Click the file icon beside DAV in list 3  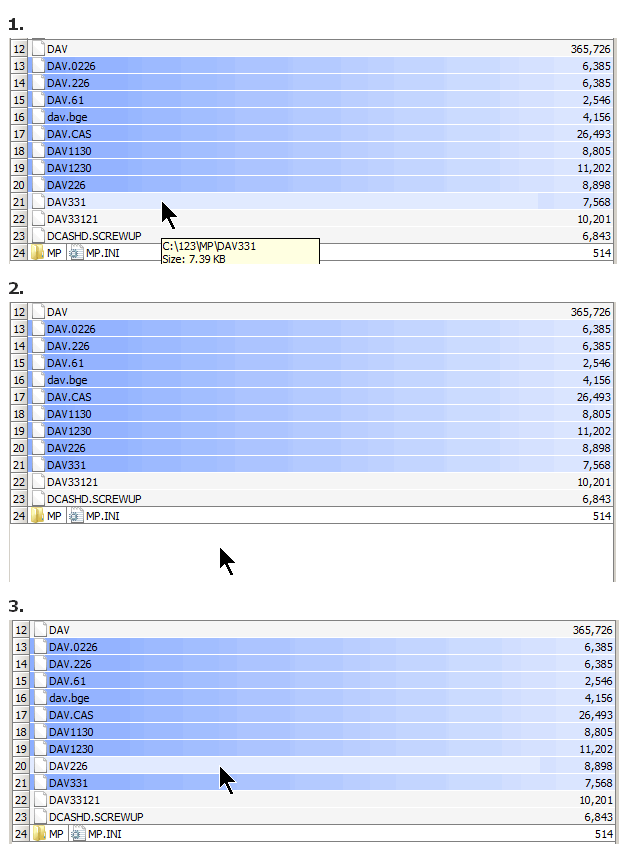coord(40,630)
